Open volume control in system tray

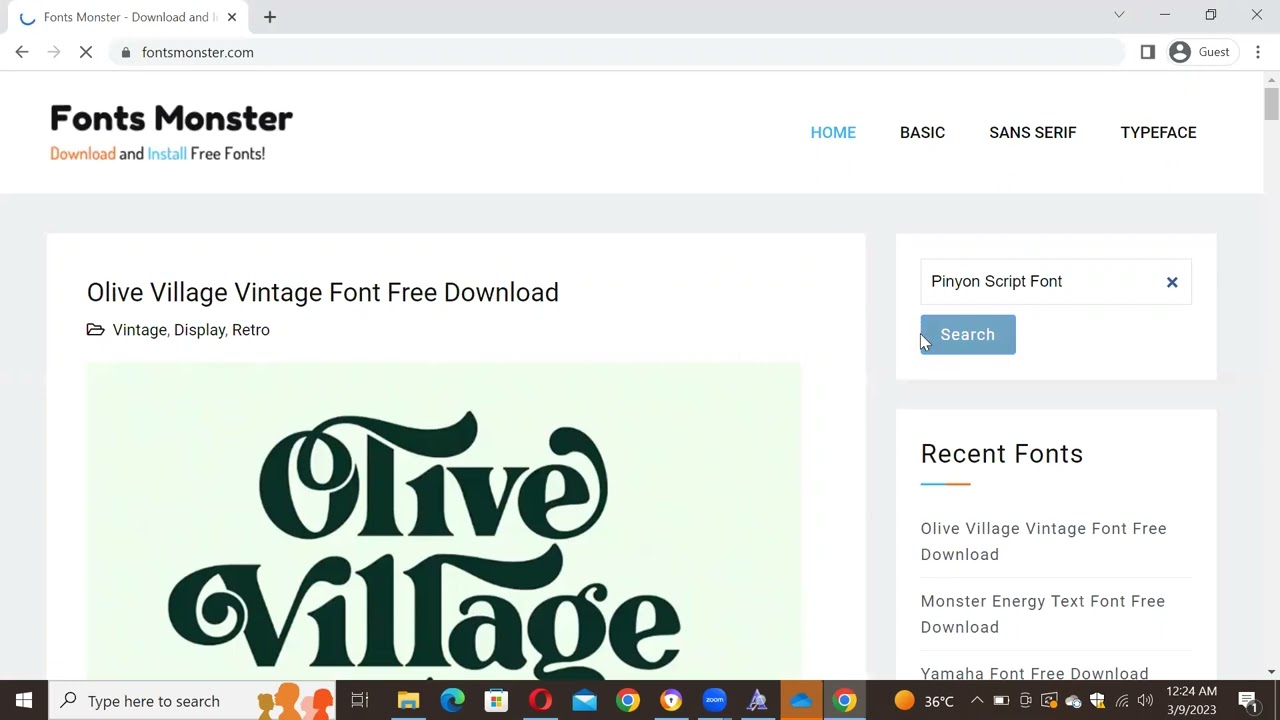point(1145,700)
